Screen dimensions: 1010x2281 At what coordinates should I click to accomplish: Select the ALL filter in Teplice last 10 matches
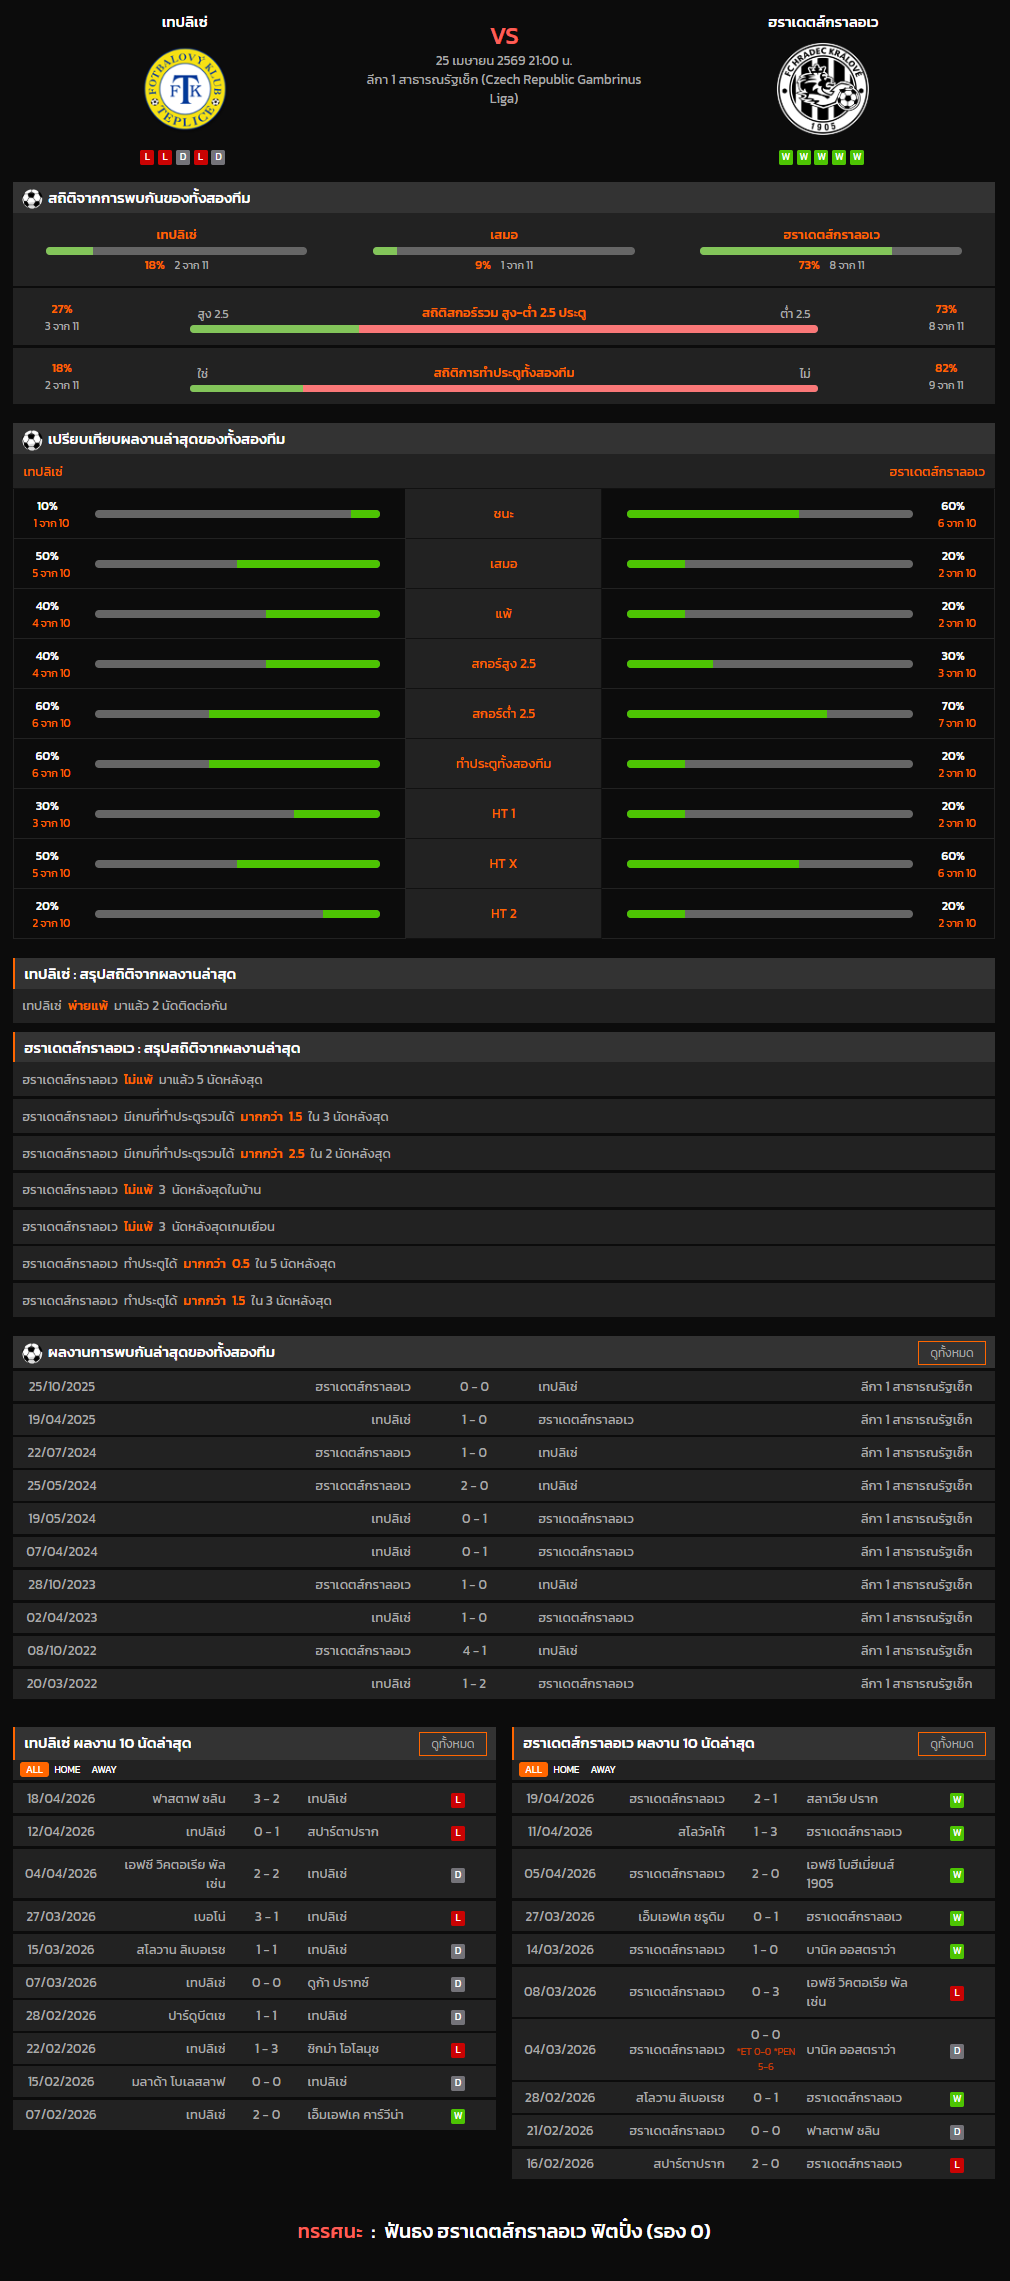tap(34, 1769)
